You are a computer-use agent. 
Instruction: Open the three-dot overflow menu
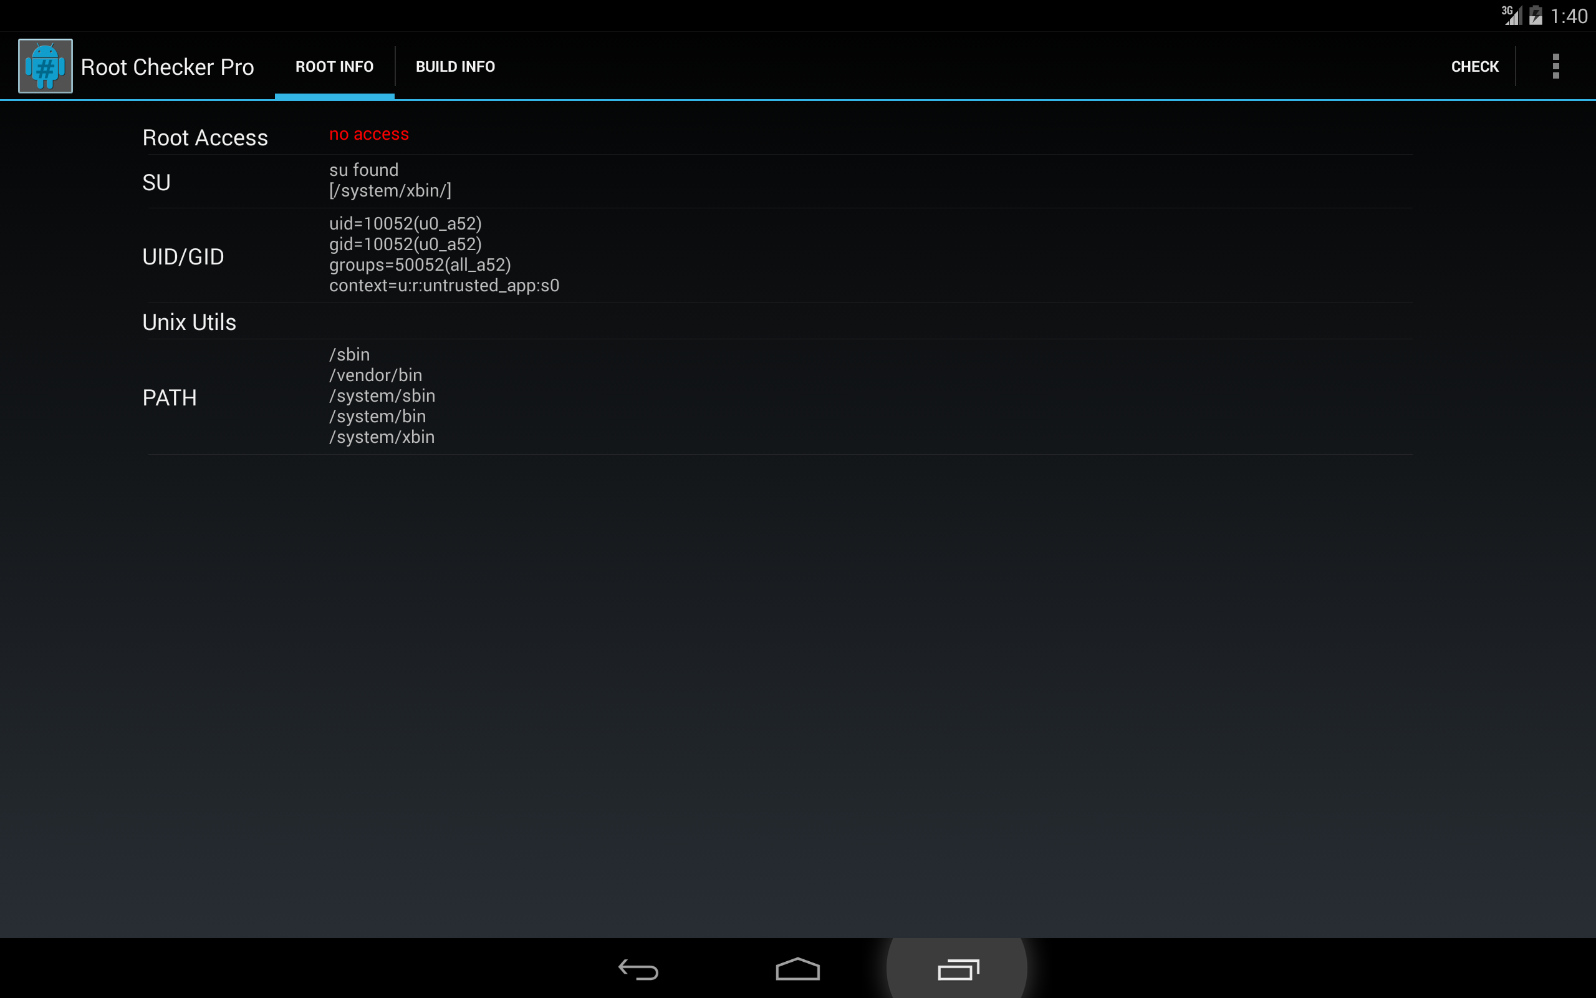1555,66
